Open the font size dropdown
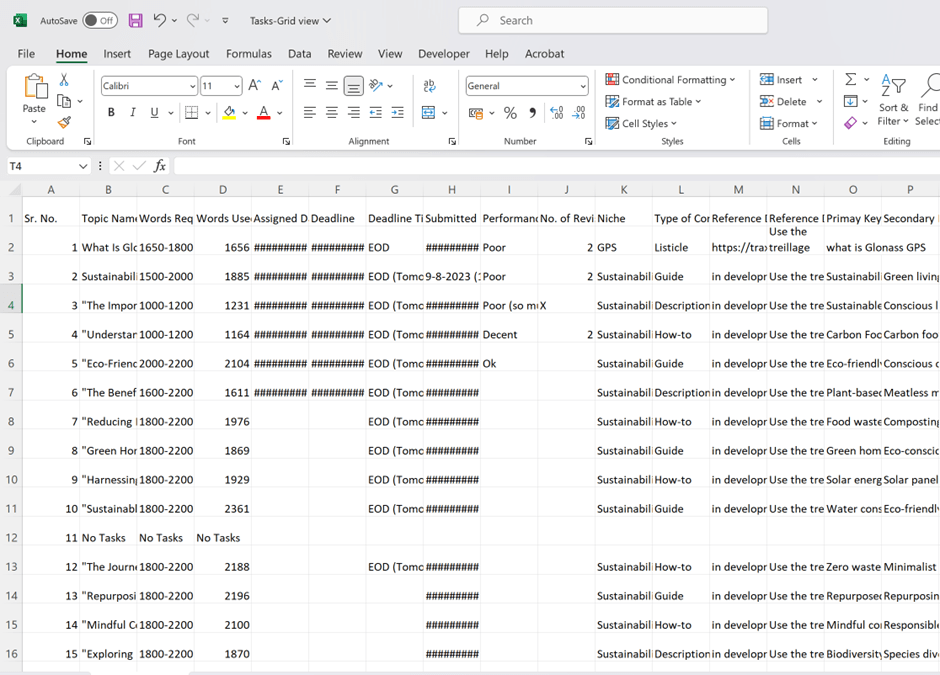 (x=237, y=86)
